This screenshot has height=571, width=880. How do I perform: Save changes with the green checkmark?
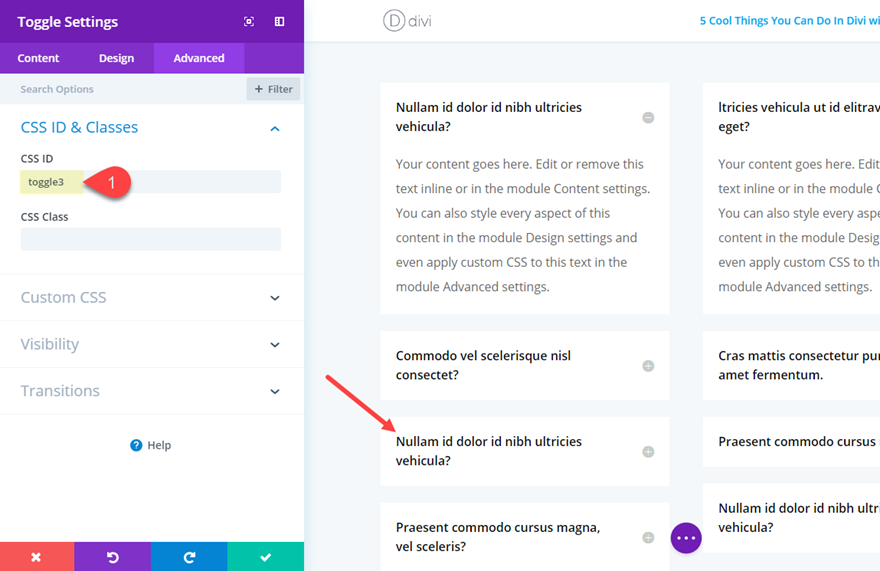[265, 557]
